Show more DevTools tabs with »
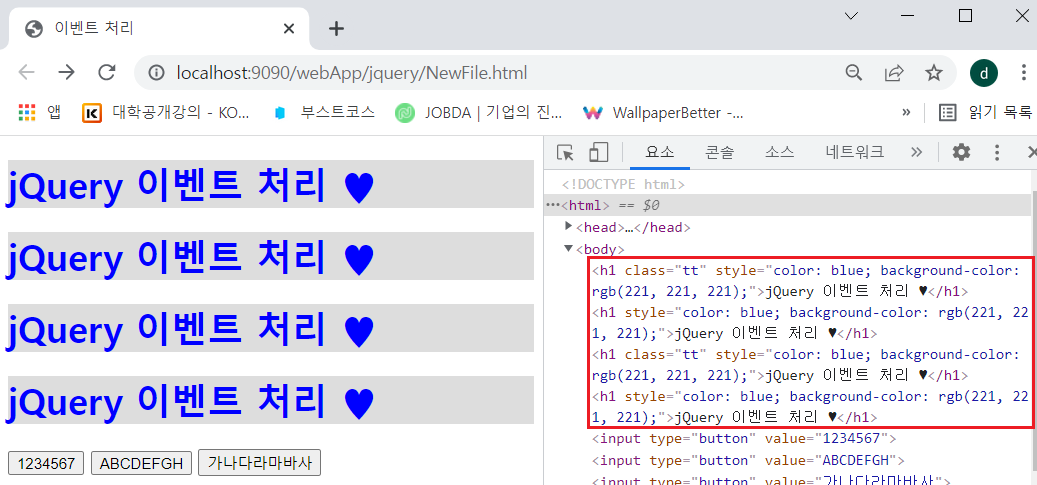The height and width of the screenshot is (485, 1037). click(916, 152)
